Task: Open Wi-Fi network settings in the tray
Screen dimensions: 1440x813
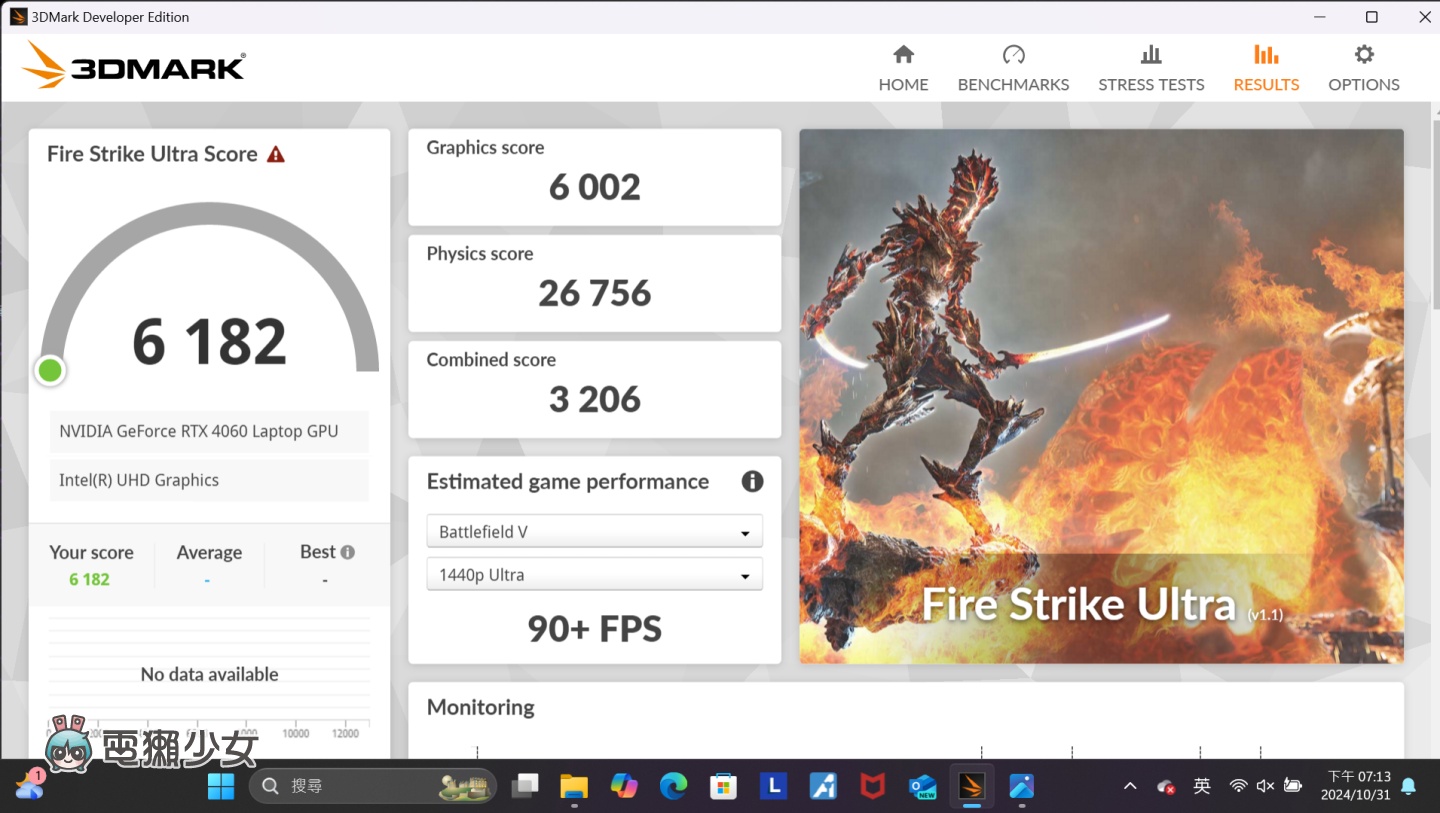Action: click(1239, 787)
